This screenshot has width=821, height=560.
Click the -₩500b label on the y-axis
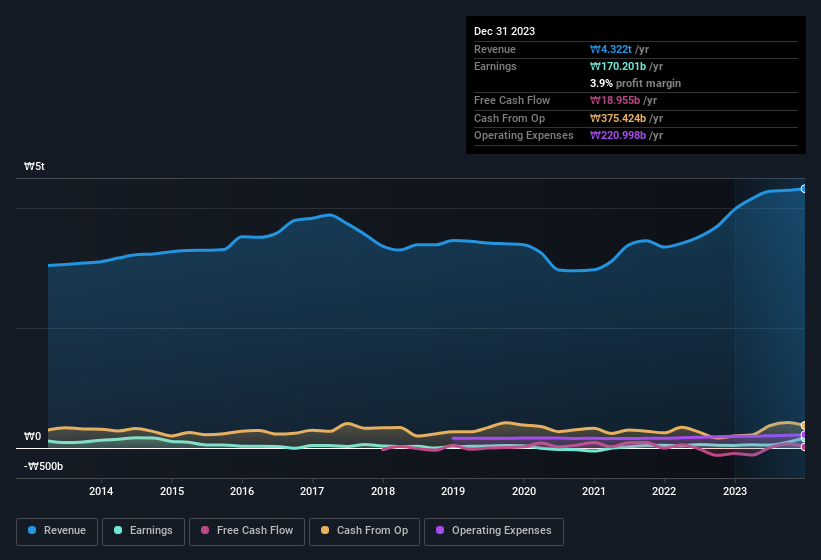[43, 466]
